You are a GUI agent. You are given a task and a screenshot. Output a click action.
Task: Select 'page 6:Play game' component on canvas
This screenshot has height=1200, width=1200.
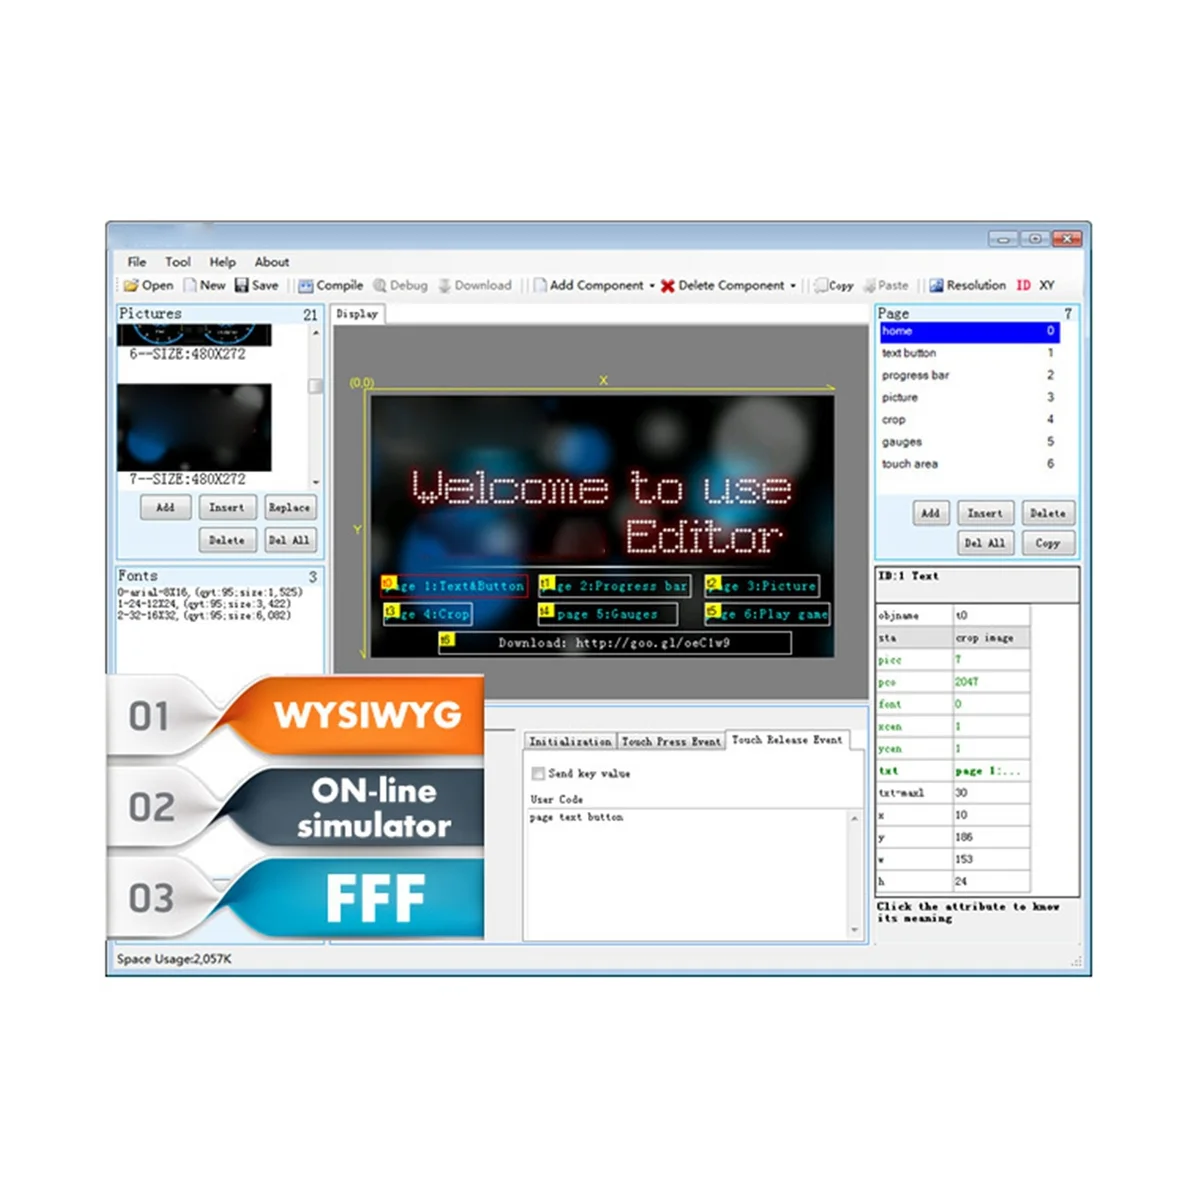[768, 614]
